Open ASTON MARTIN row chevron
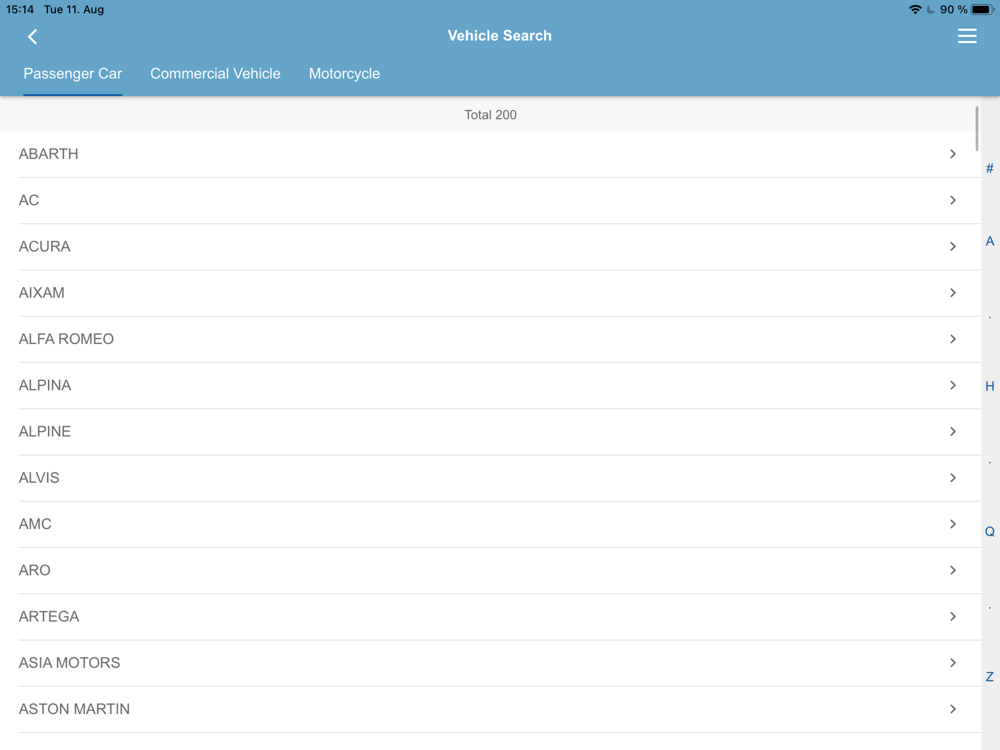1000x750 pixels. coord(953,709)
